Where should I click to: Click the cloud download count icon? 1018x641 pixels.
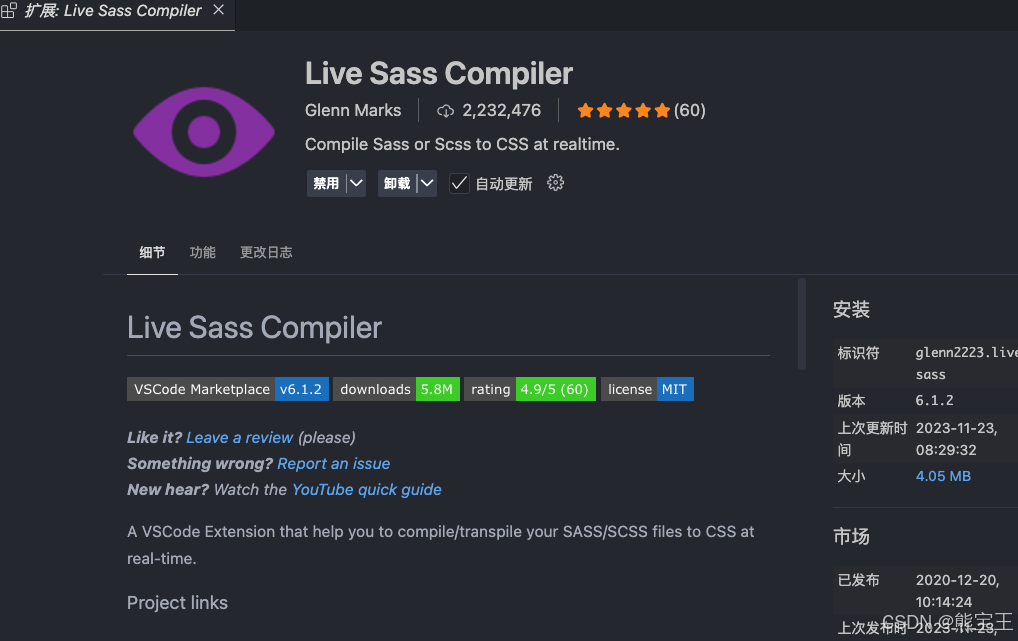(445, 111)
